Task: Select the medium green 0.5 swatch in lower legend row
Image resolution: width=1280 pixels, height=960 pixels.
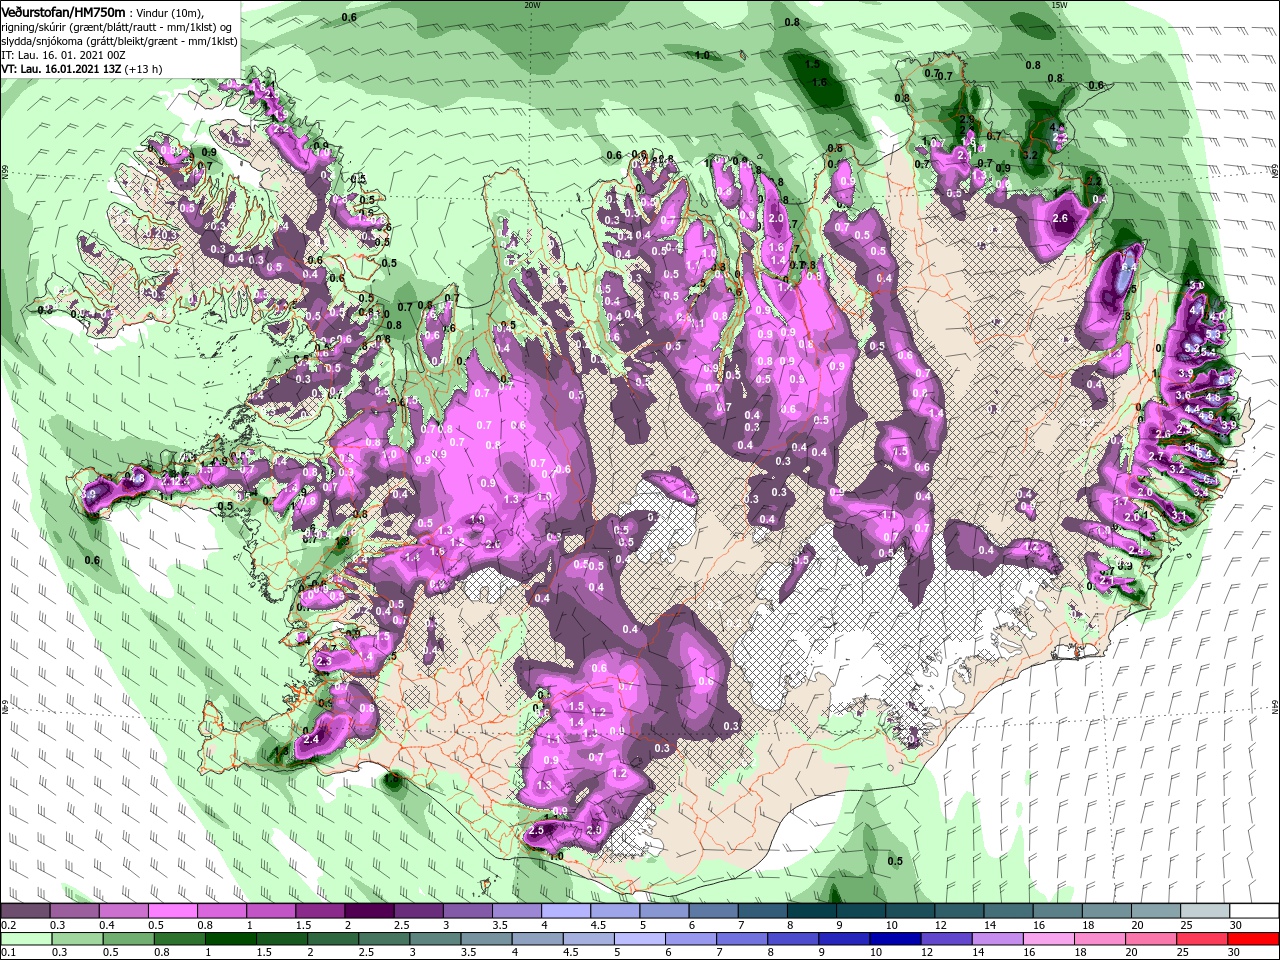Action: (x=129, y=939)
